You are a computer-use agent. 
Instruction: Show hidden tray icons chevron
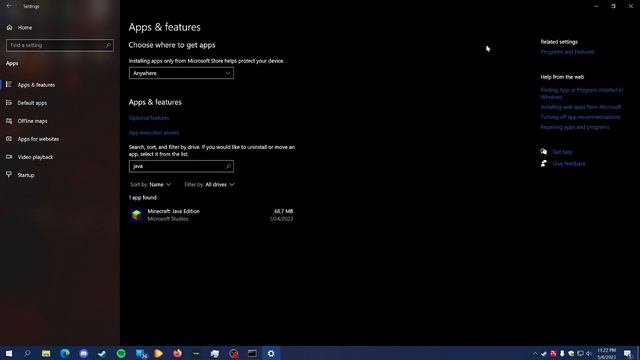click(535, 353)
